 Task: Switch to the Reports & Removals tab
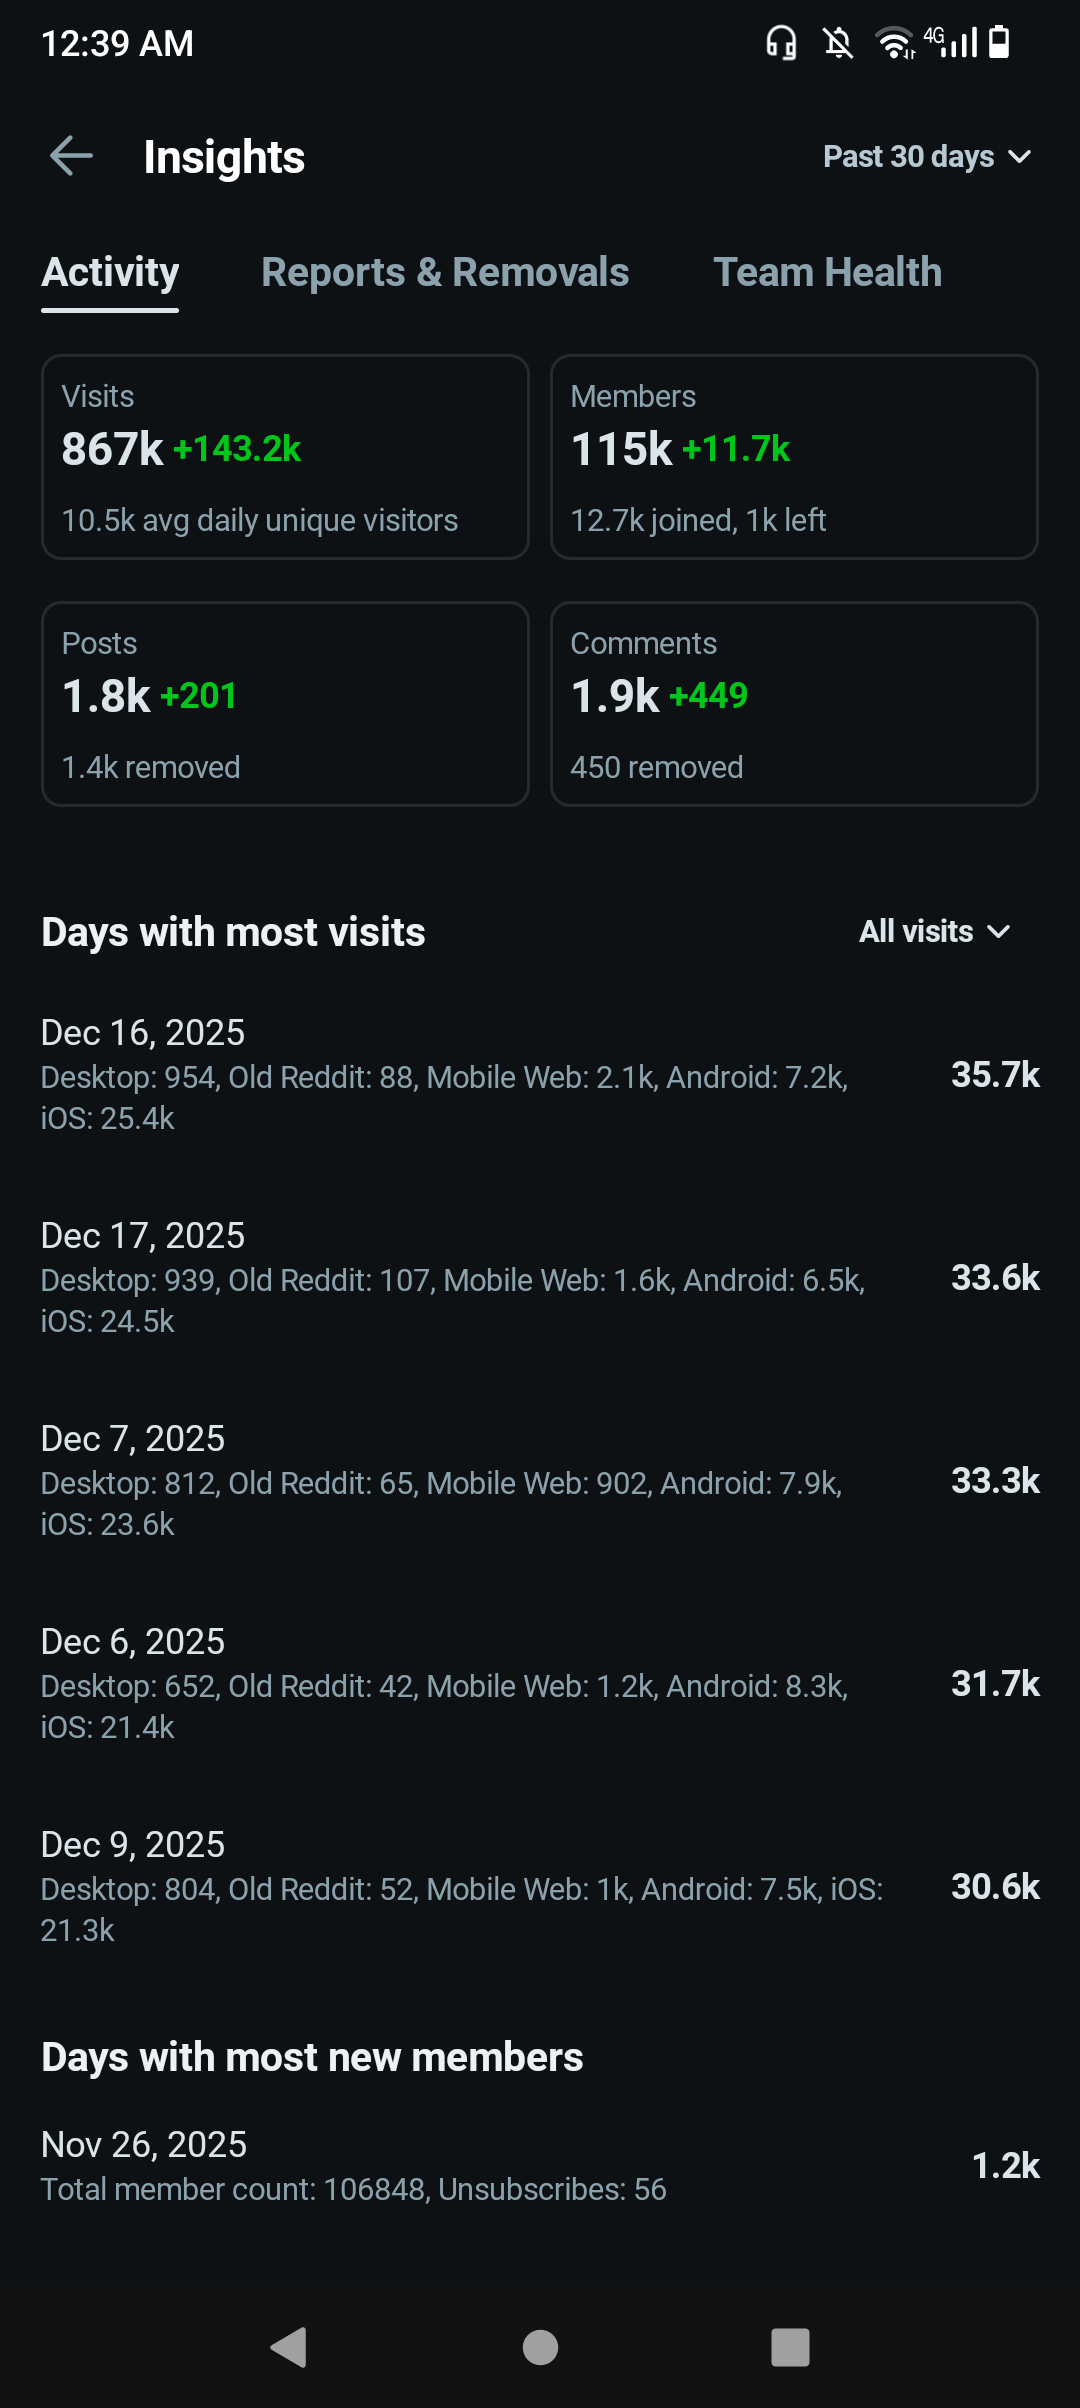coord(445,273)
